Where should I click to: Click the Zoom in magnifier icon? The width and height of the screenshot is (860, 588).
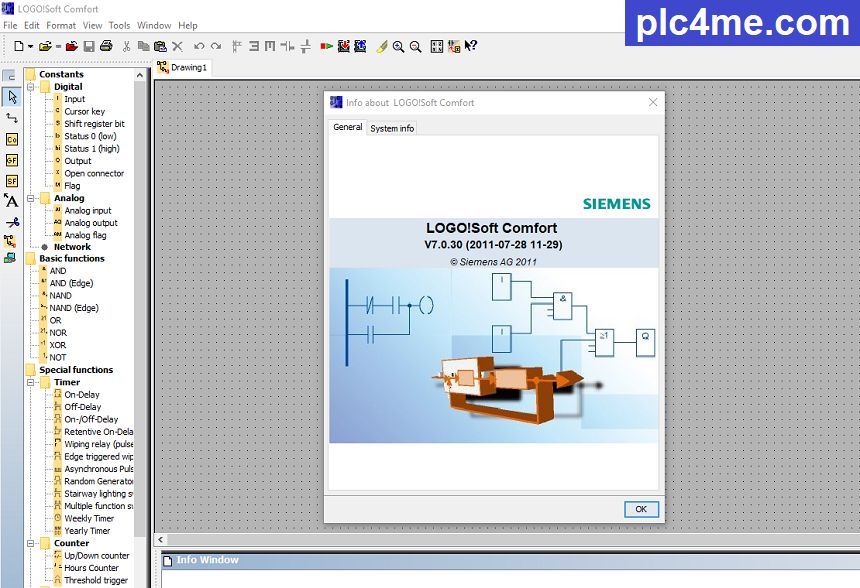coord(399,46)
